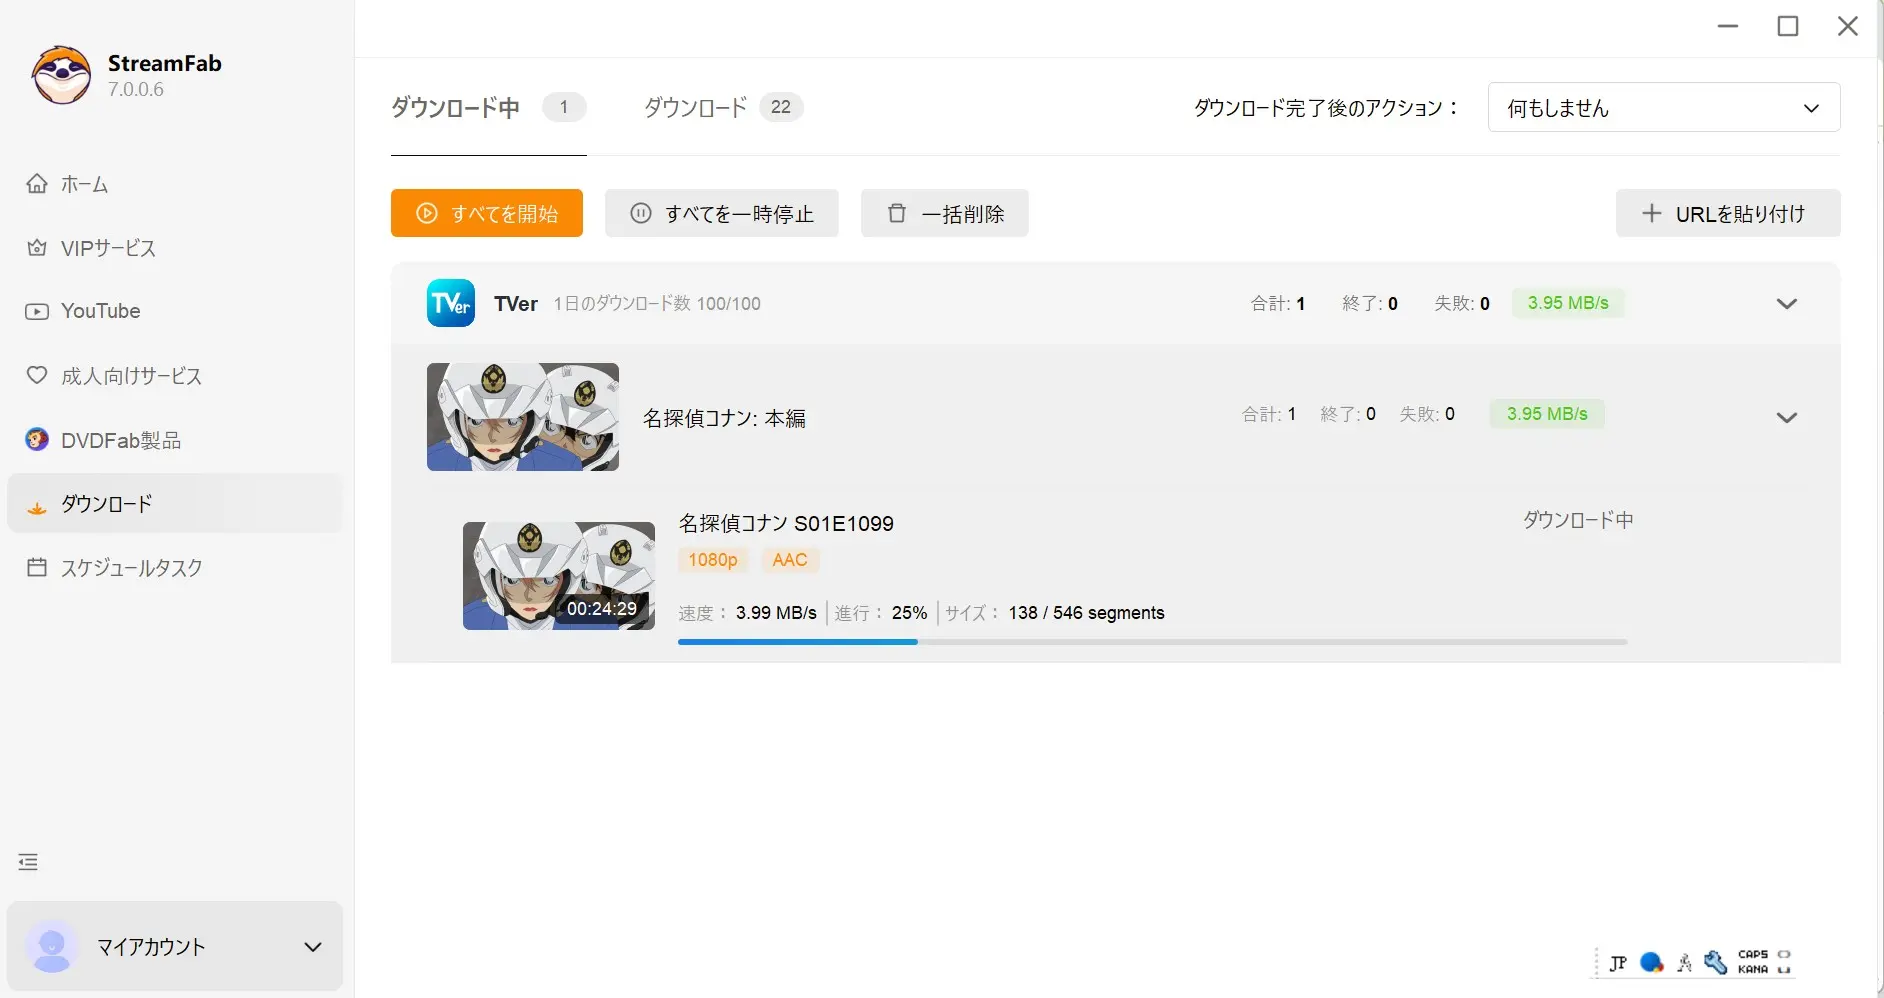Click the すべてを開始 button
Viewport: 1884px width, 998px height.
point(487,213)
